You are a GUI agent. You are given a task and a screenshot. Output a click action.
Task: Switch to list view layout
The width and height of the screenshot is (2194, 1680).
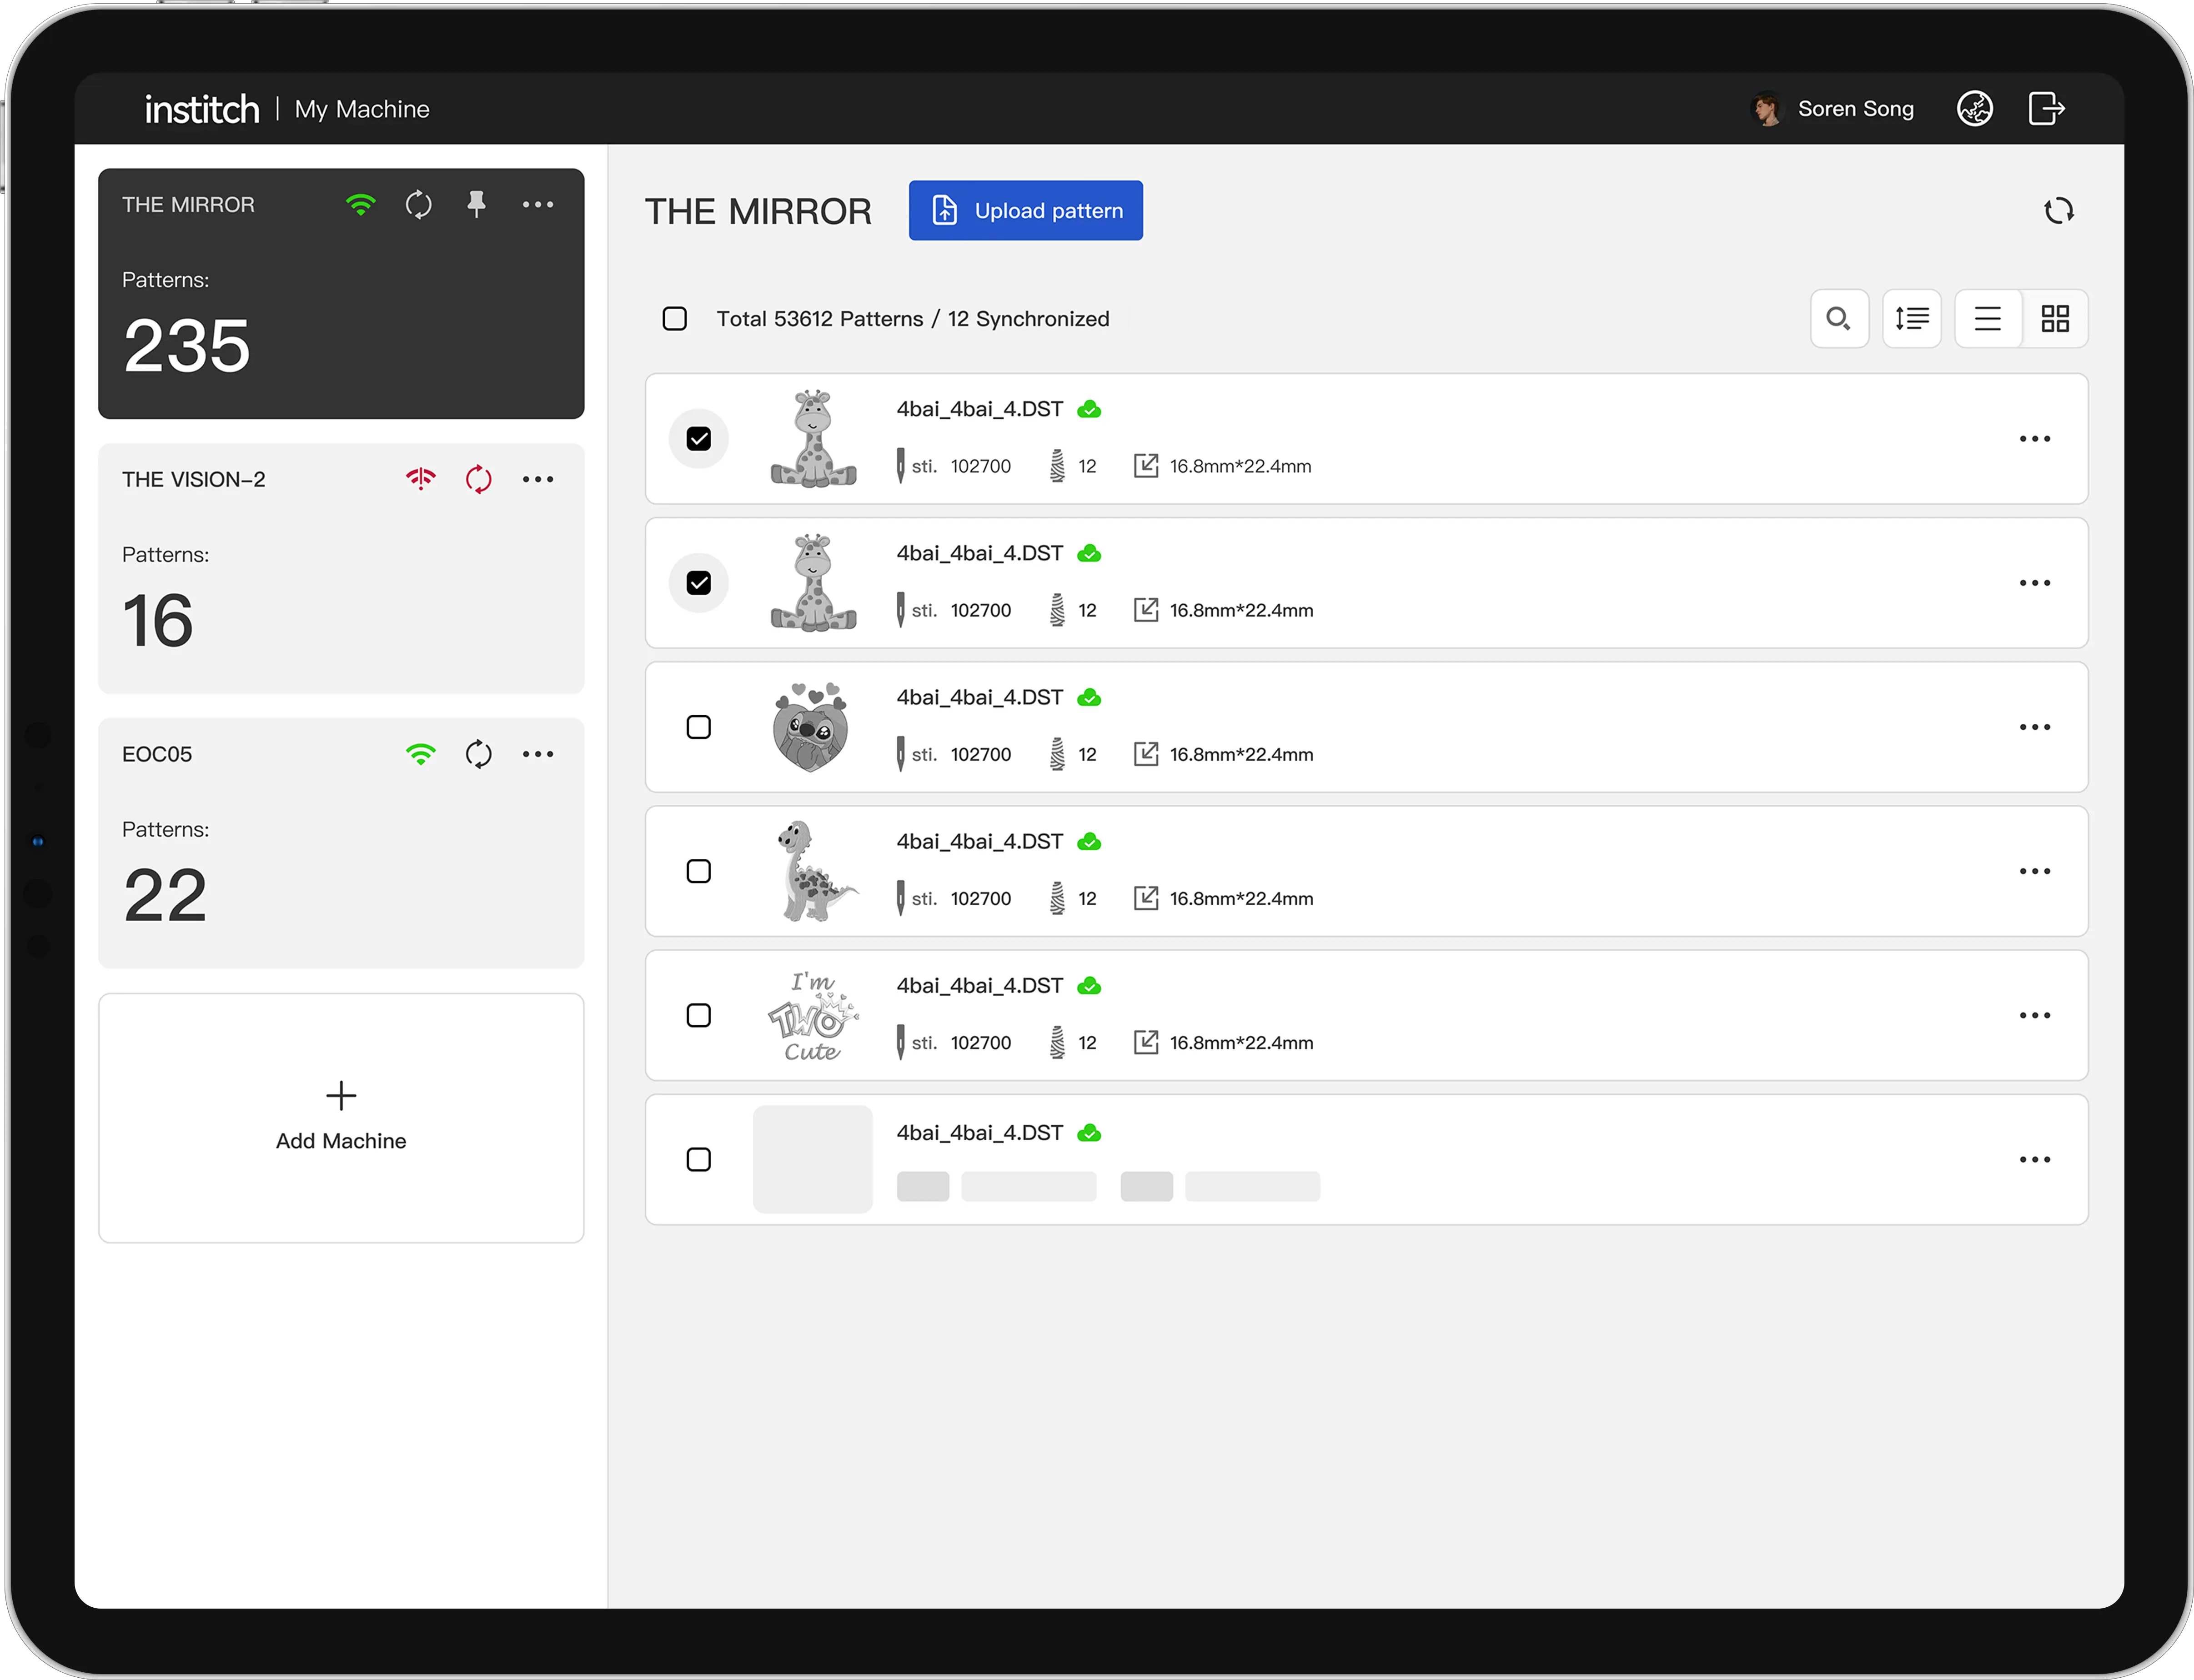(1987, 319)
